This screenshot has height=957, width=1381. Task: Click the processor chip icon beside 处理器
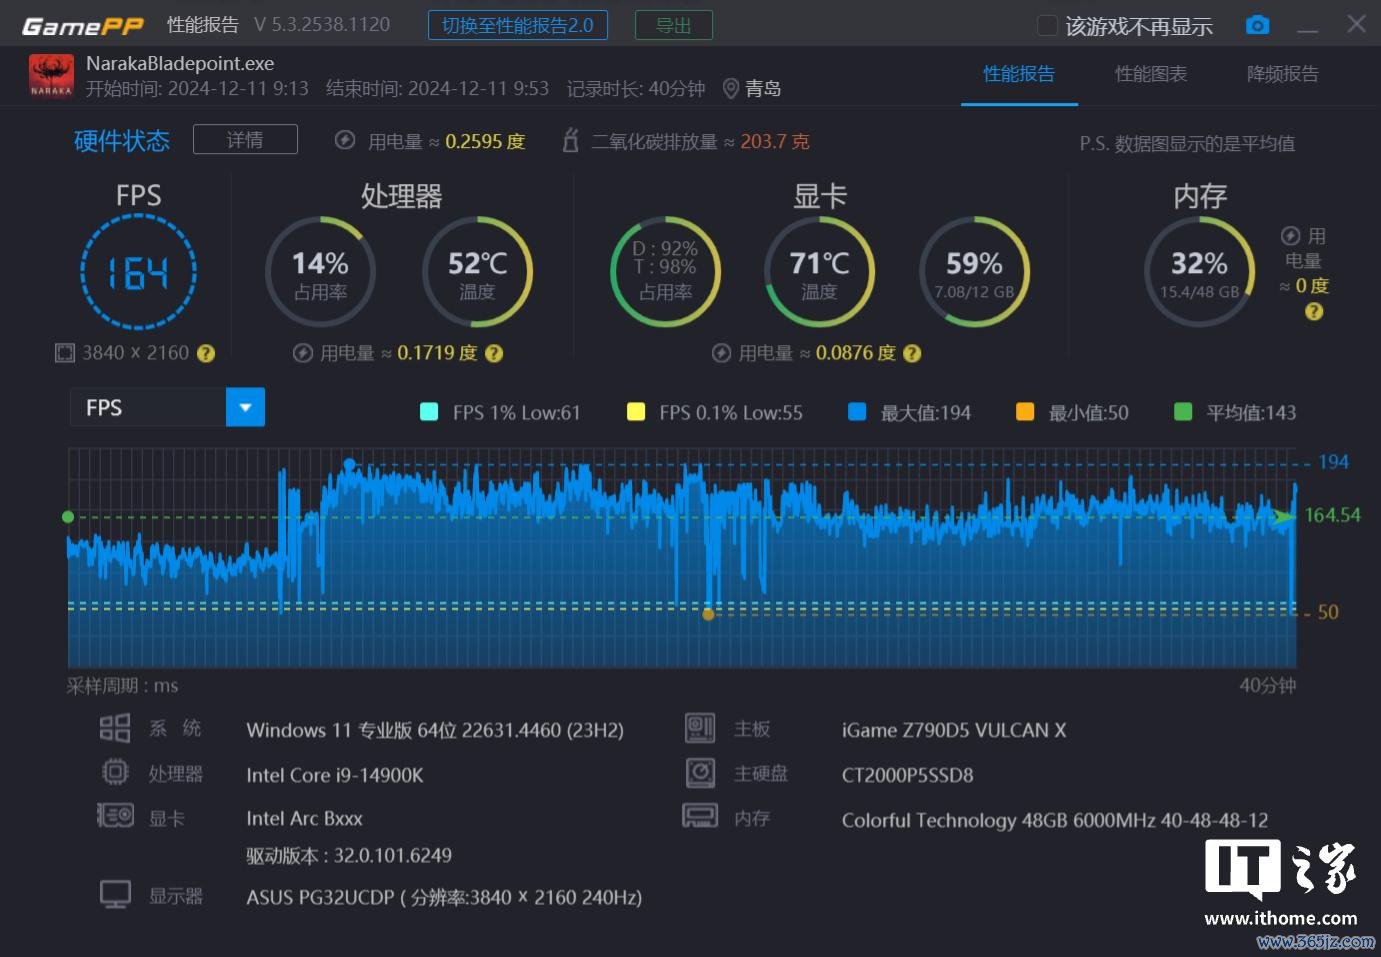point(115,772)
